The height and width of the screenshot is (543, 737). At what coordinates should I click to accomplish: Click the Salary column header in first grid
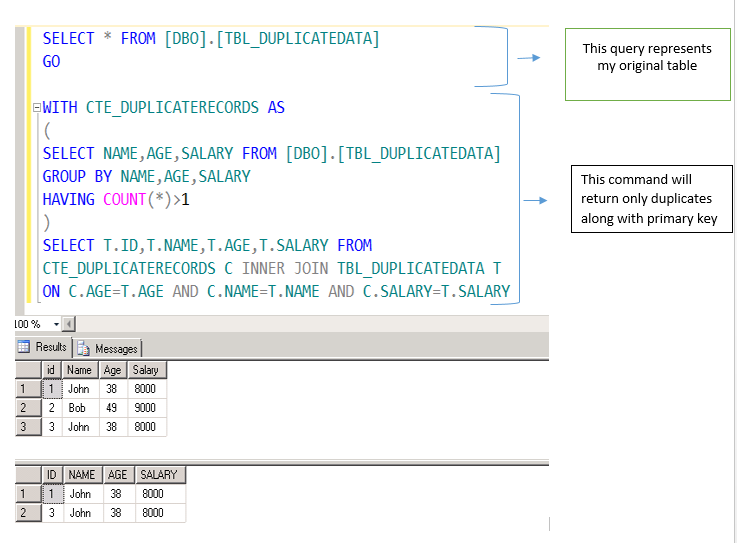(146, 370)
